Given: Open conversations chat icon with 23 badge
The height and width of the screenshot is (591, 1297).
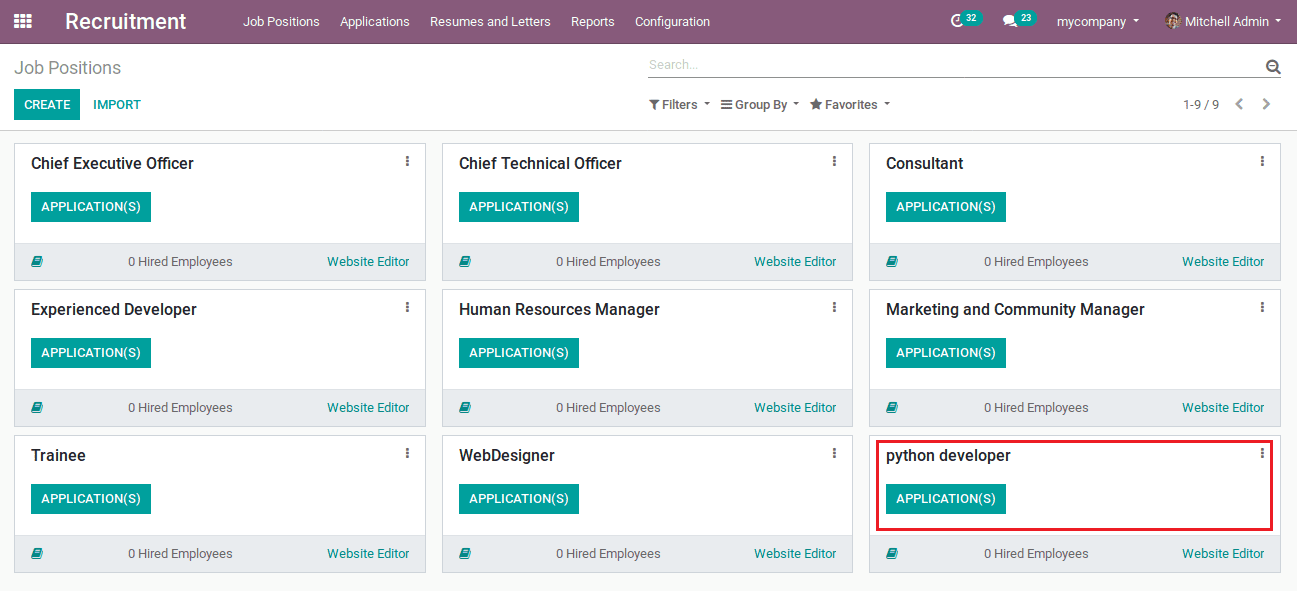Looking at the screenshot, I should tap(1019, 20).
